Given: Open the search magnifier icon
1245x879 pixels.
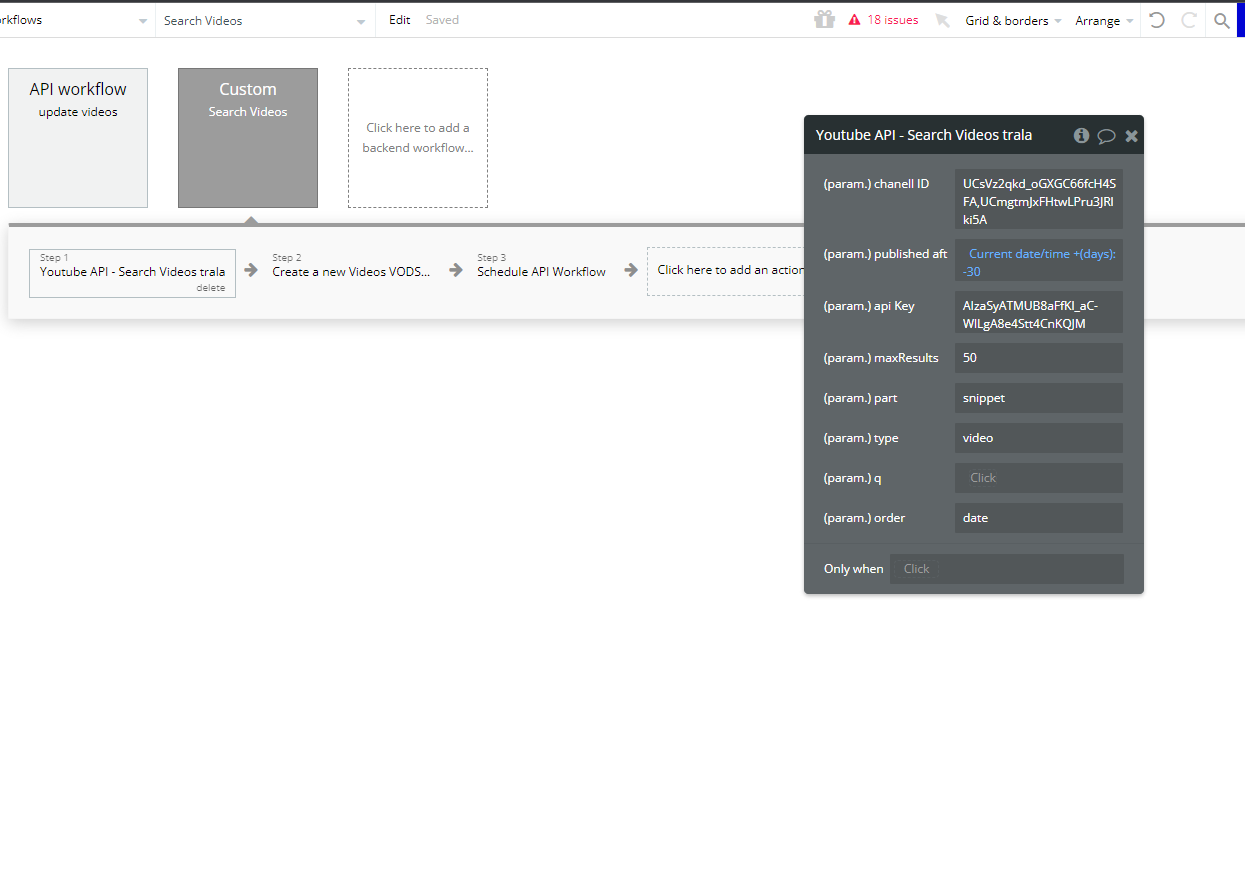Looking at the screenshot, I should pyautogui.click(x=1221, y=20).
